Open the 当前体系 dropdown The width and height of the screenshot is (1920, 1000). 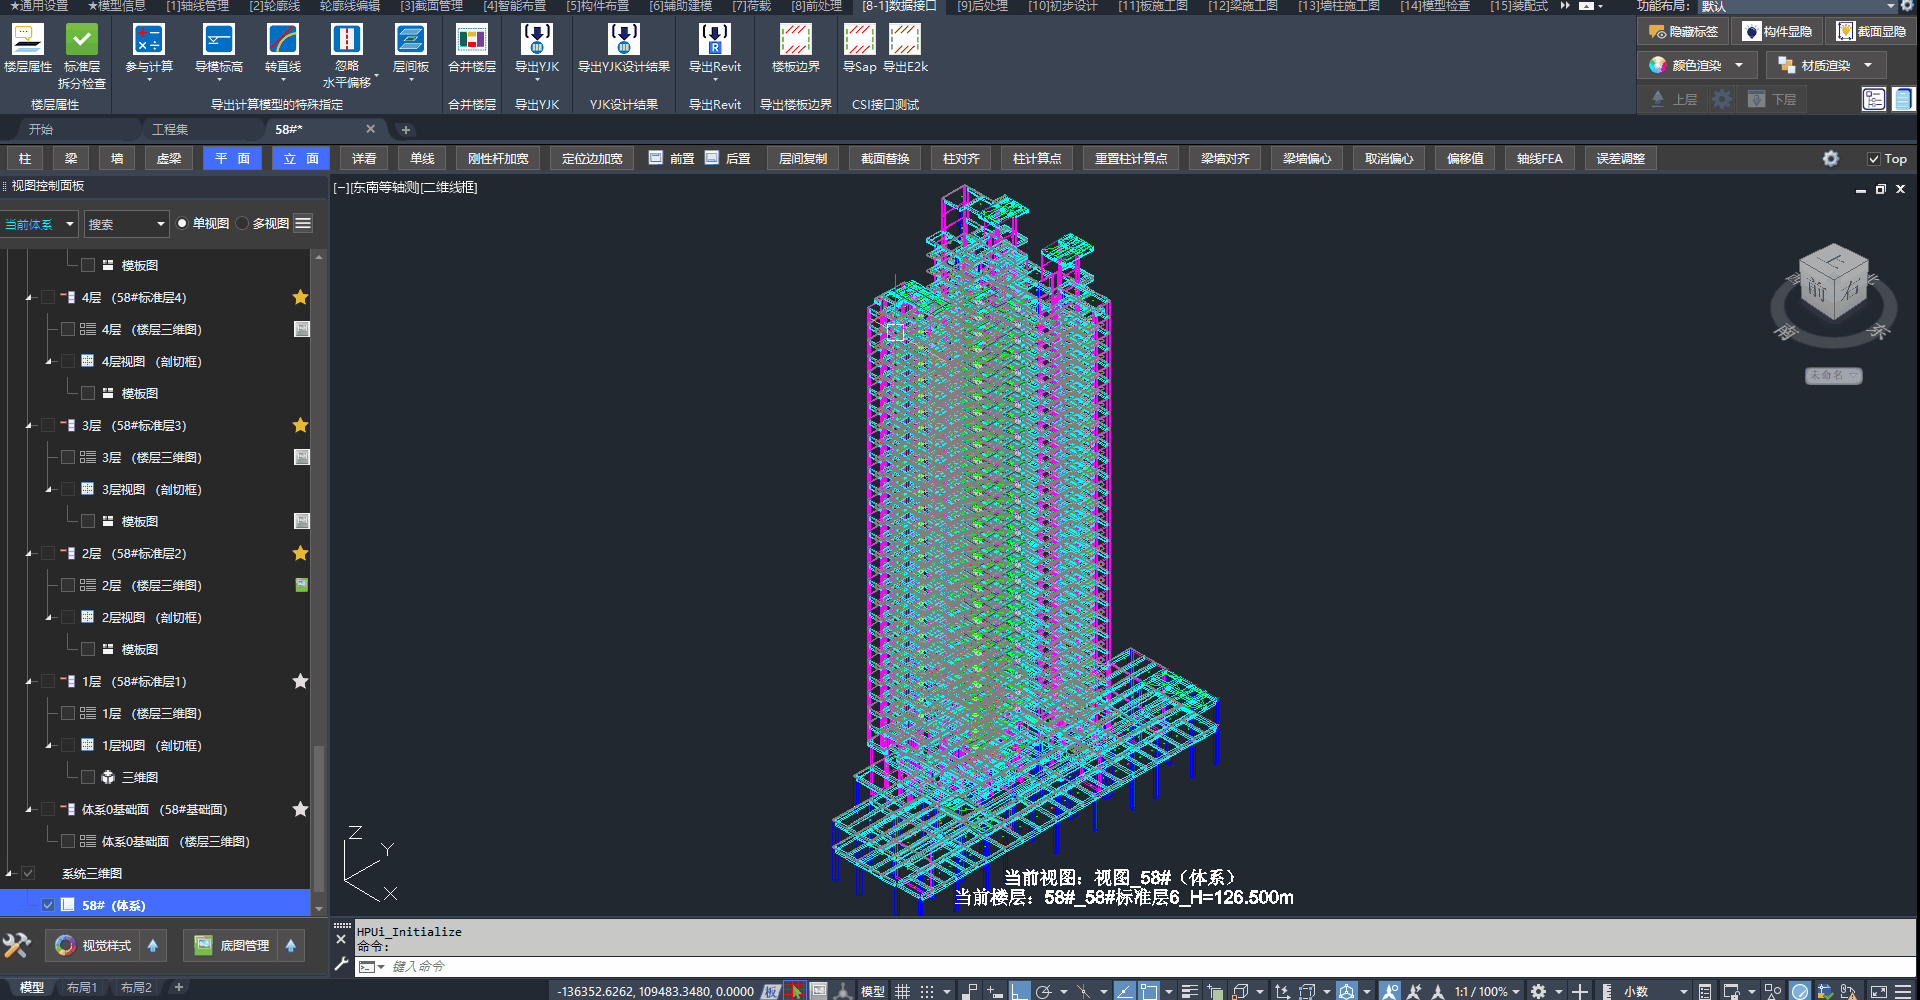pyautogui.click(x=40, y=224)
